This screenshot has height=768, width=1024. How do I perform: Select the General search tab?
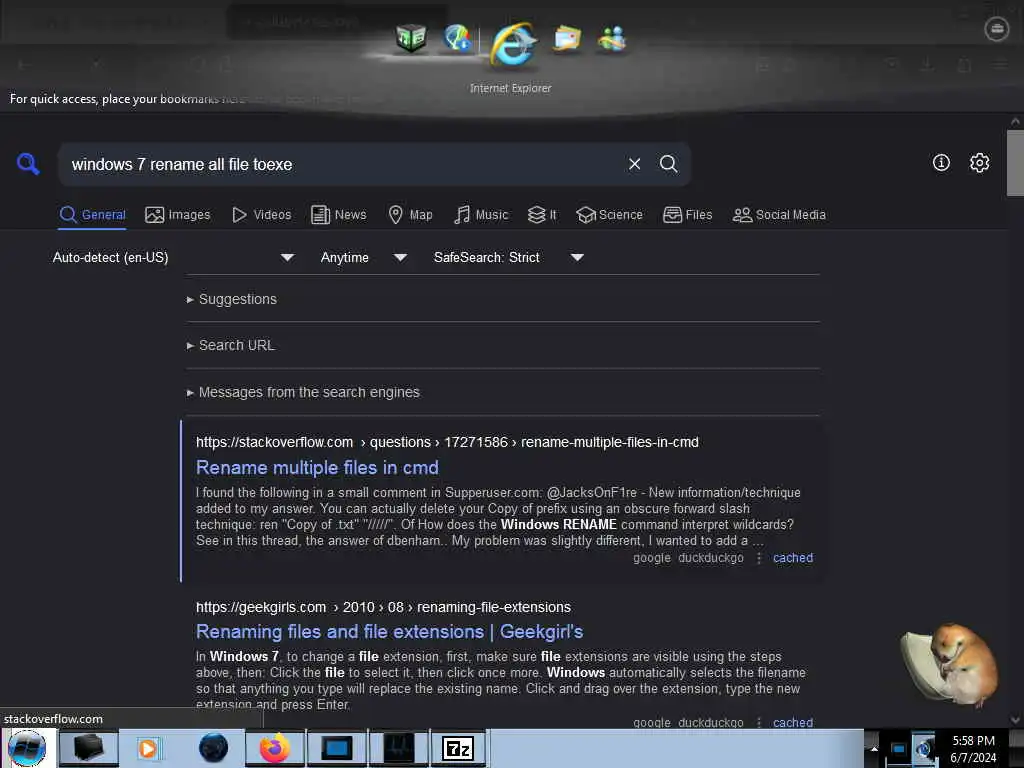[92, 215]
